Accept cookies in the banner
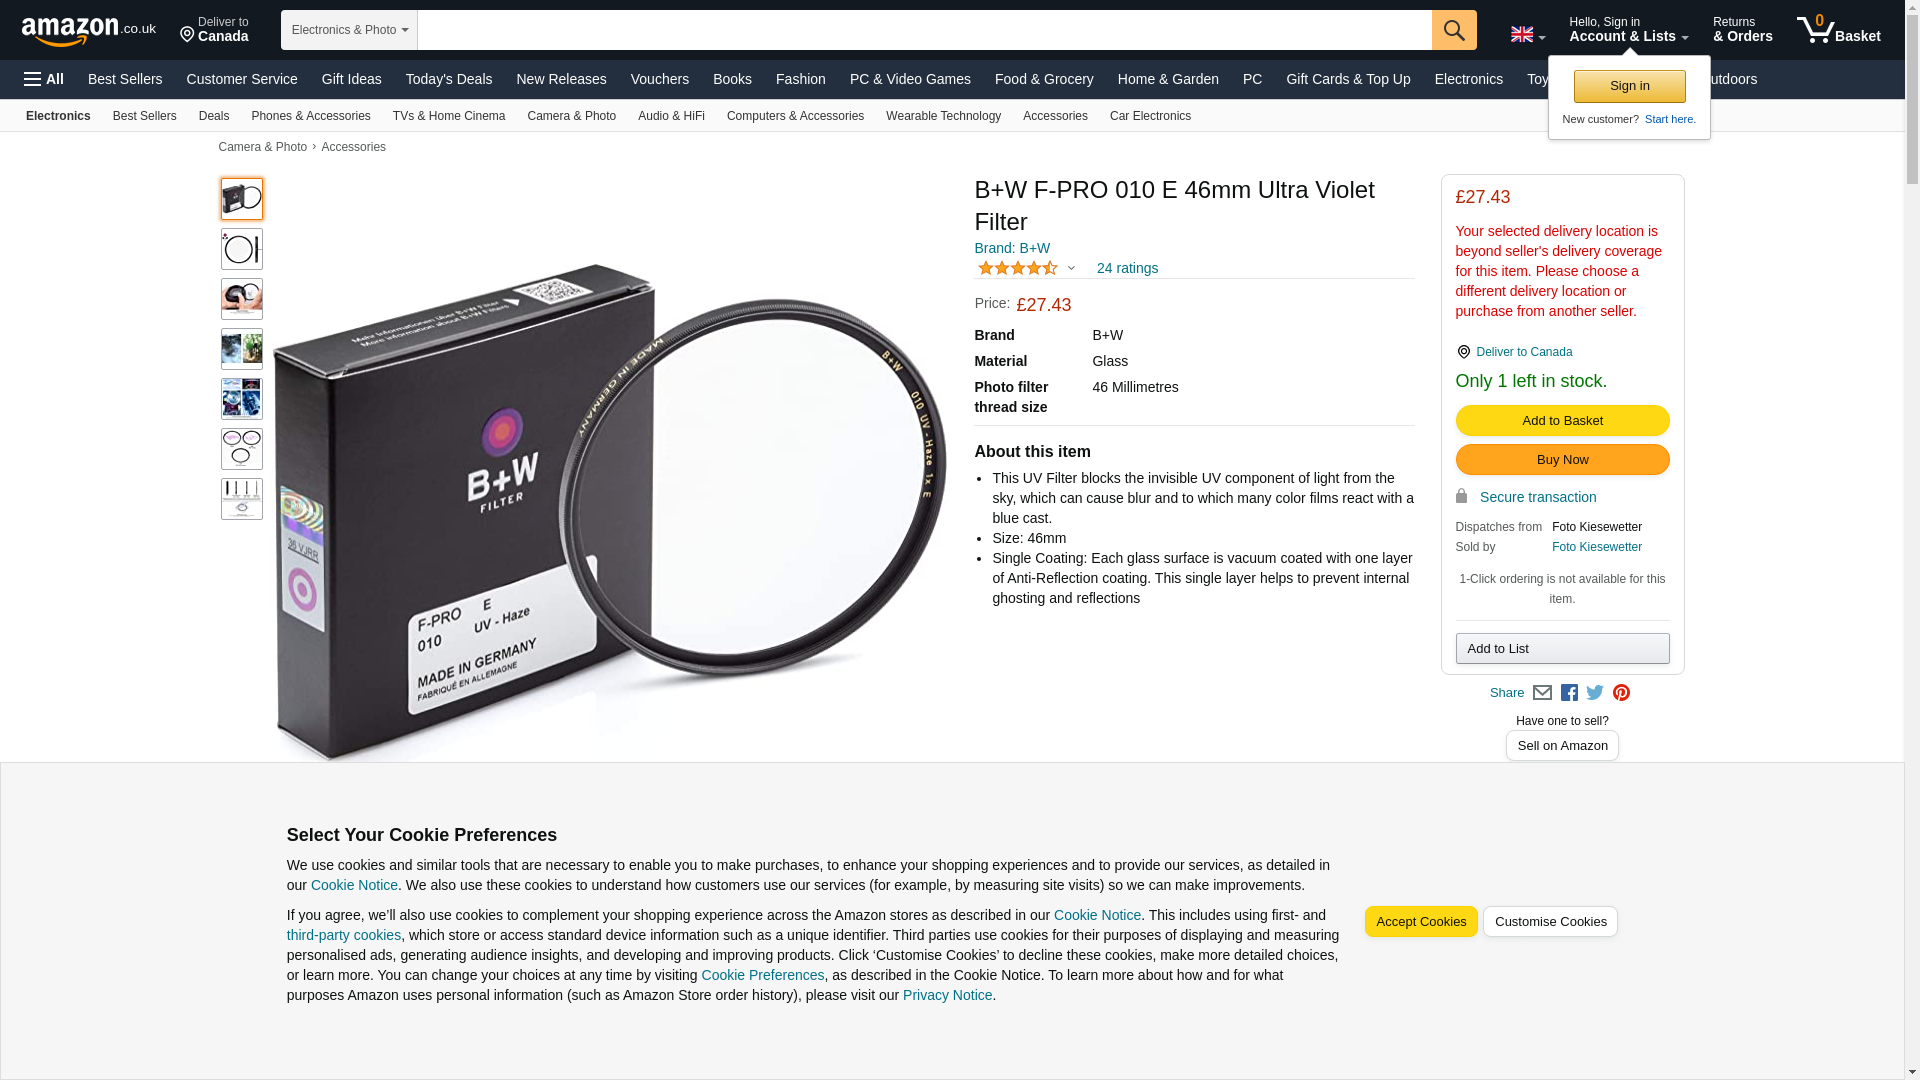 [1421, 922]
